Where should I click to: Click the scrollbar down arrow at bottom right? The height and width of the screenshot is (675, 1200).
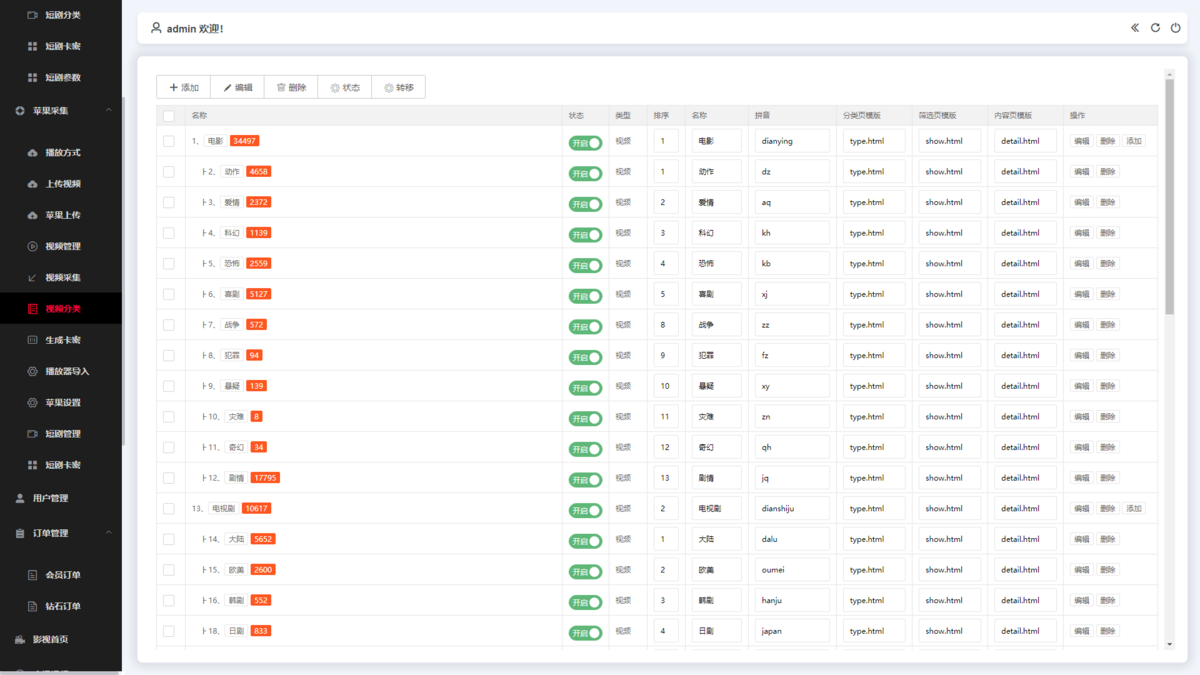[1169, 645]
